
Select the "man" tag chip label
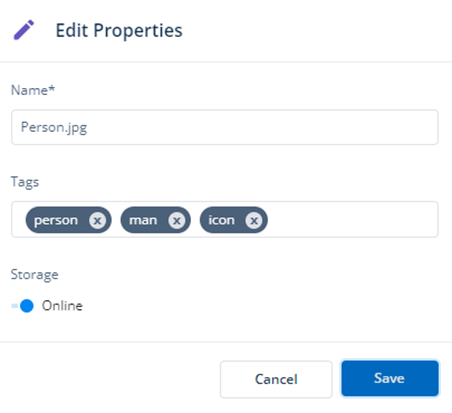click(x=143, y=220)
